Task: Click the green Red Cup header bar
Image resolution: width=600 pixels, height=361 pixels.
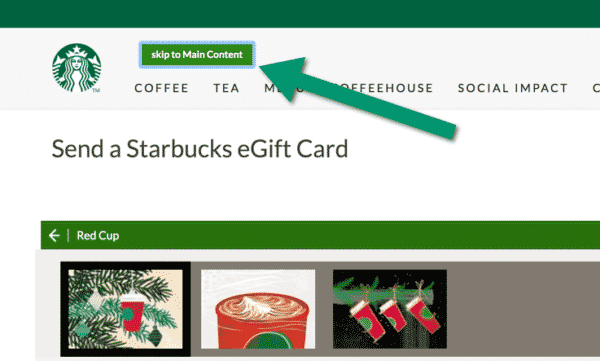Action: coord(320,235)
